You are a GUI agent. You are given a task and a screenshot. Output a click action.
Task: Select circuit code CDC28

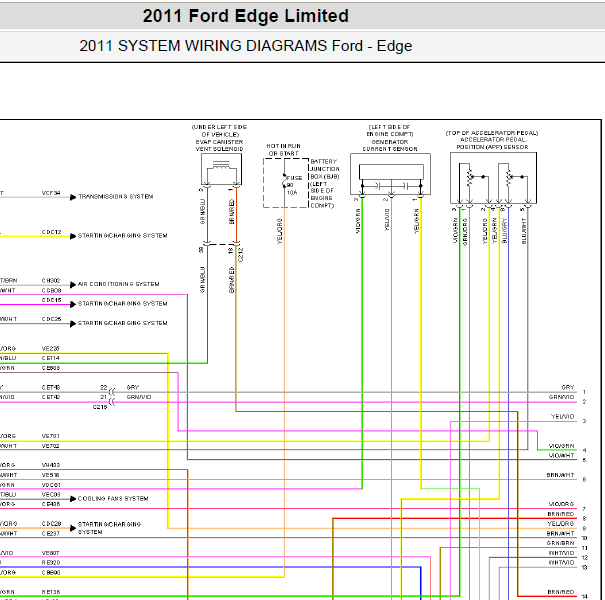51,524
